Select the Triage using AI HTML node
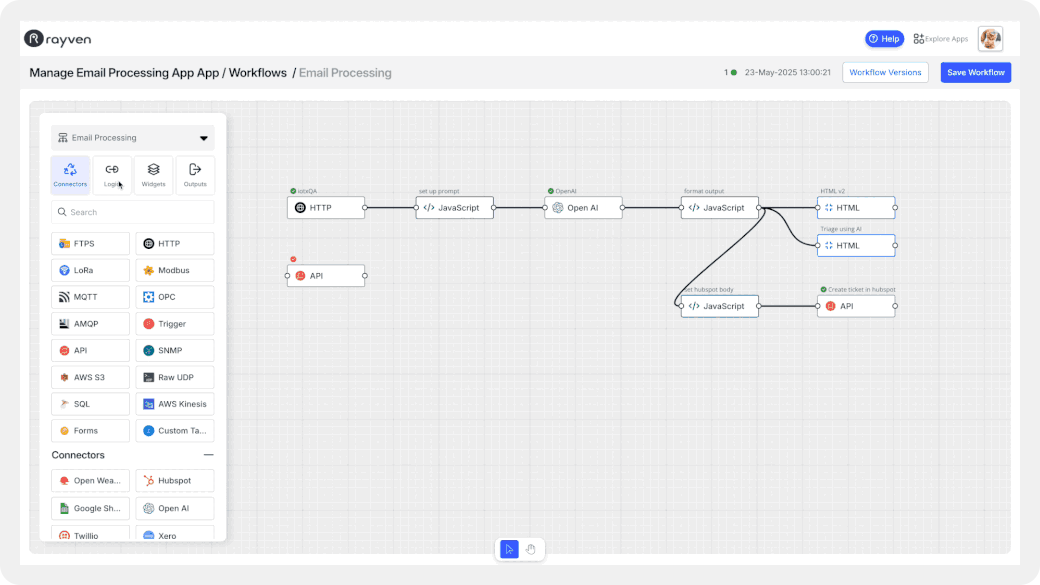The height and width of the screenshot is (585, 1040). pos(856,245)
